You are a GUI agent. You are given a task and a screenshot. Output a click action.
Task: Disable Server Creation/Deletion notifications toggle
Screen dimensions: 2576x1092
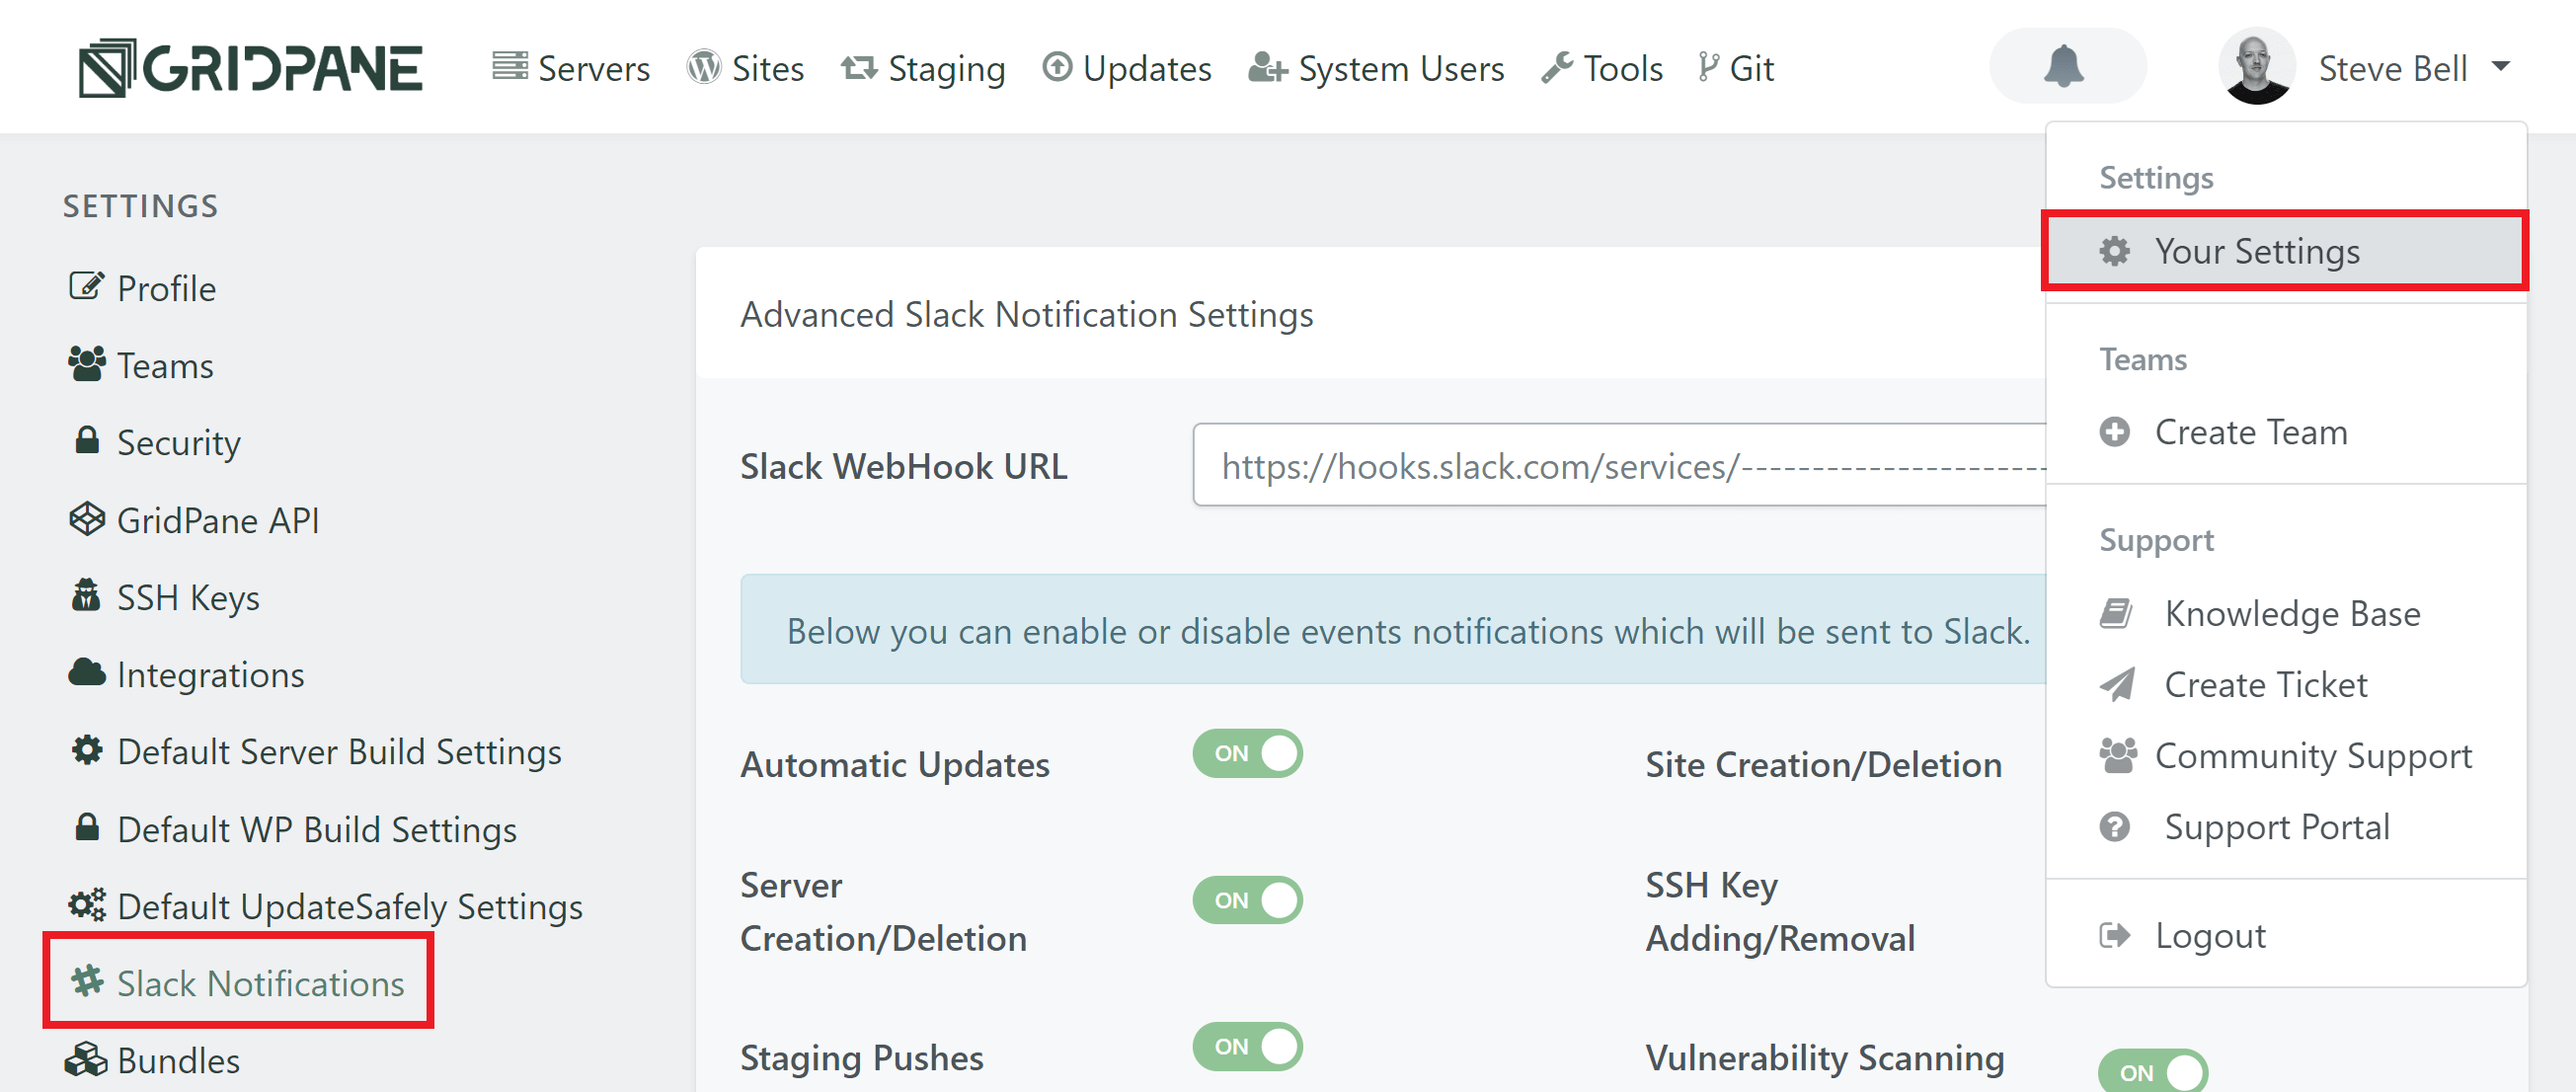(1247, 900)
